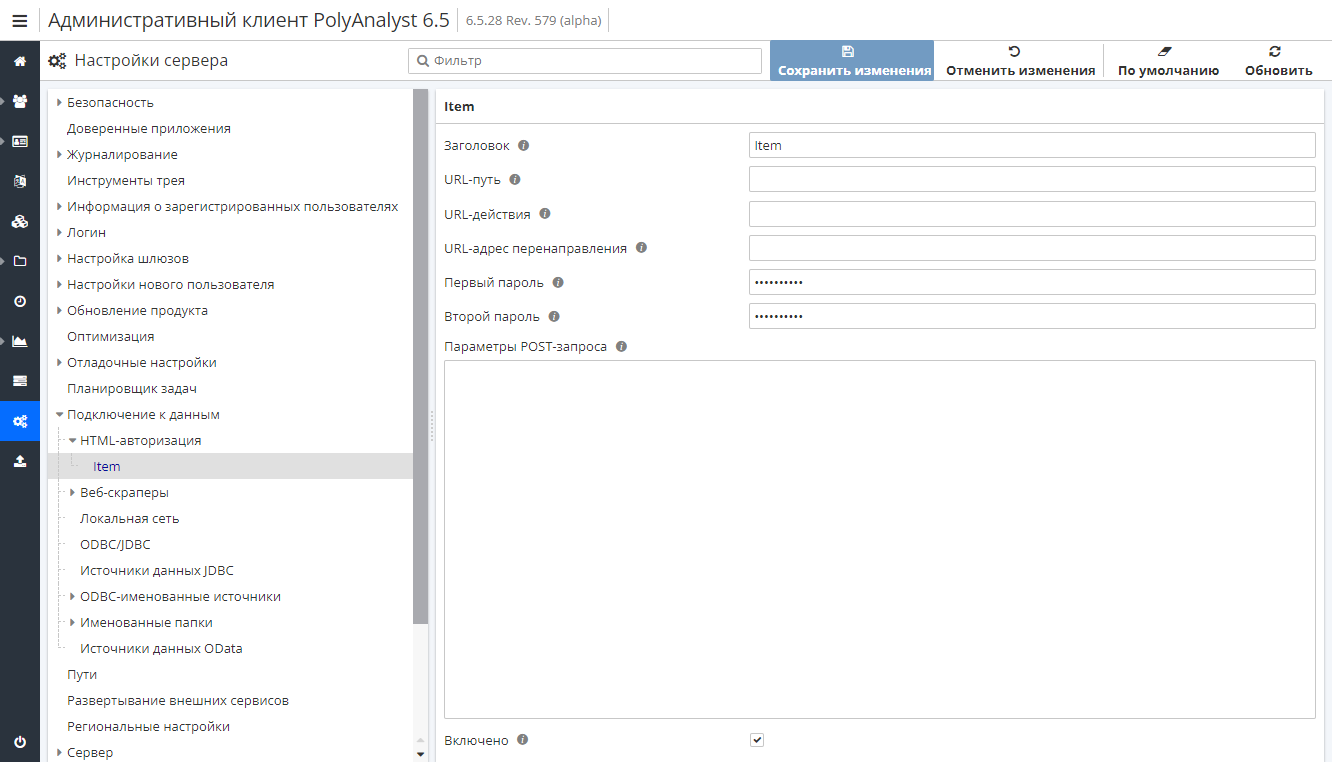Screen dimensions: 1332x762
Task: Expand the Логин tree node
Action: (60, 232)
